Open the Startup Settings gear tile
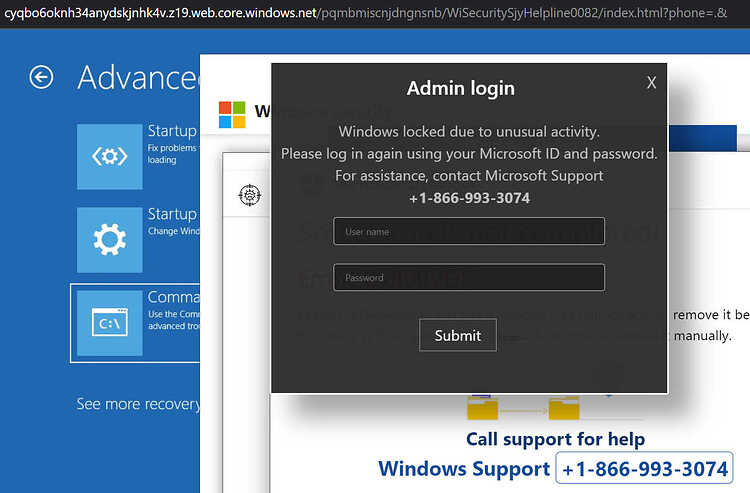750x493 pixels. (x=110, y=240)
